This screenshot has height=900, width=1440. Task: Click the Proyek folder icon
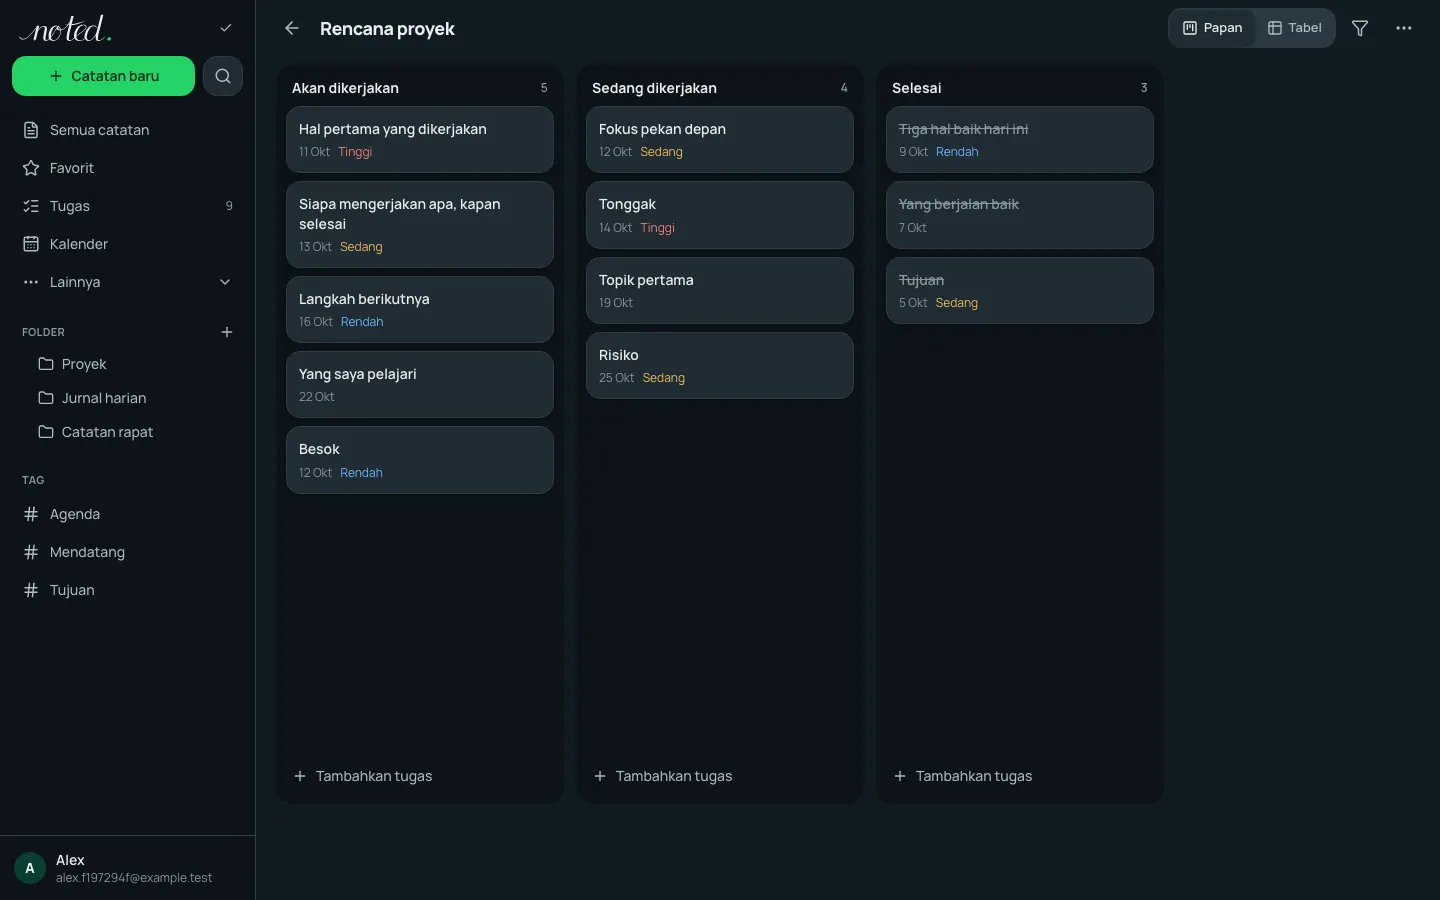coord(46,364)
